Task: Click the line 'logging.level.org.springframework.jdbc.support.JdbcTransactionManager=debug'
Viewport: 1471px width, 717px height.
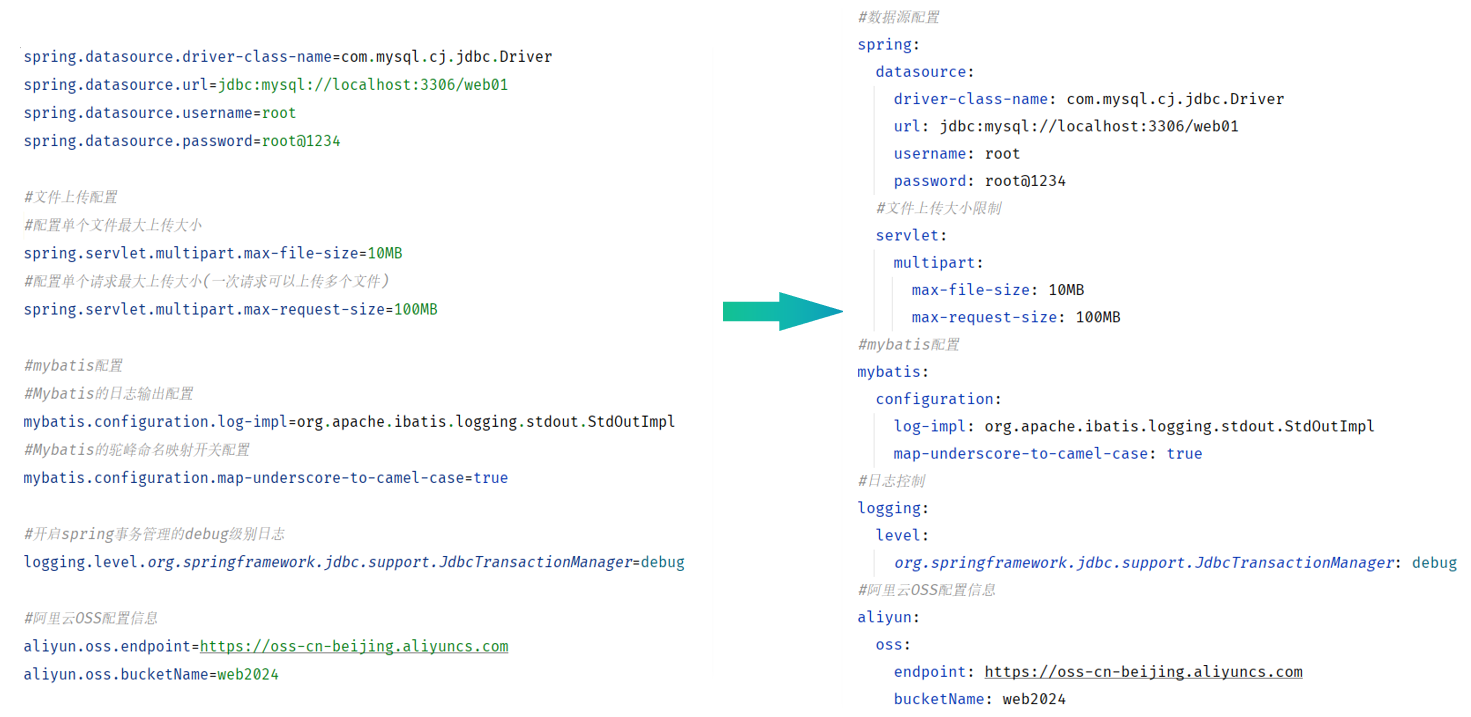Action: [354, 561]
